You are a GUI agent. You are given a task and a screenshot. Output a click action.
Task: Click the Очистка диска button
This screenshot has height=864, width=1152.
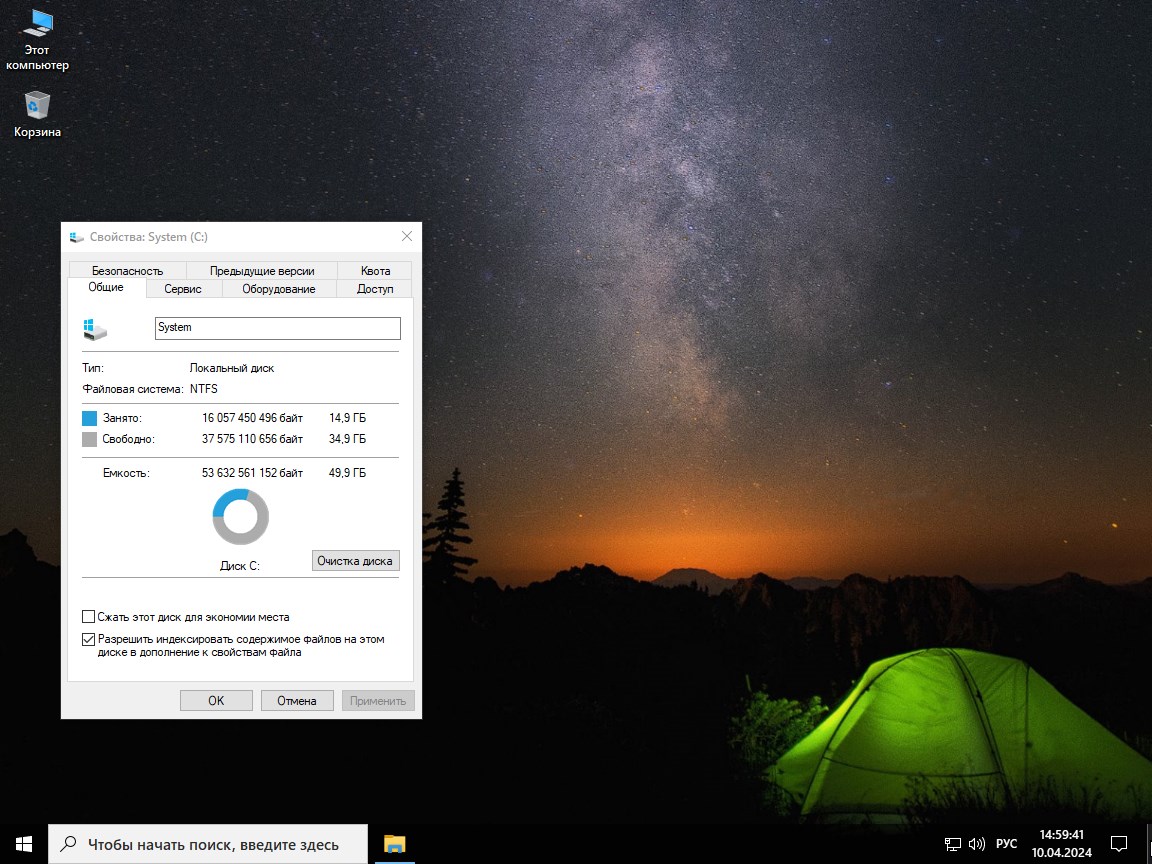click(356, 561)
